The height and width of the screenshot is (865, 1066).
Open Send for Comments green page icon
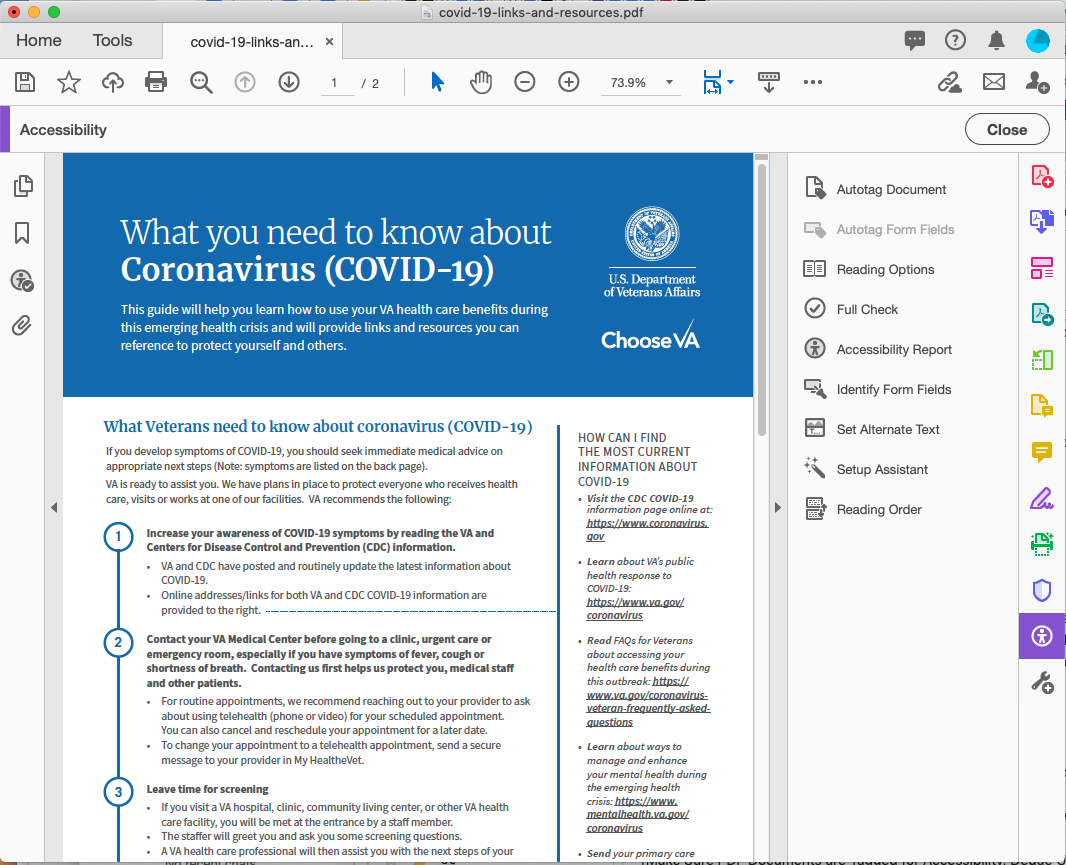coord(1042,313)
